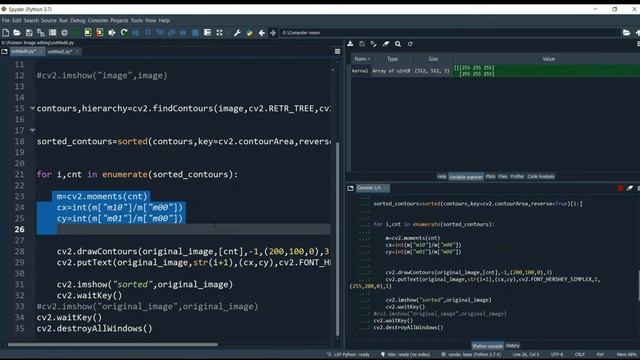
Task: Switch to Variable explorer tab
Action: (466, 176)
